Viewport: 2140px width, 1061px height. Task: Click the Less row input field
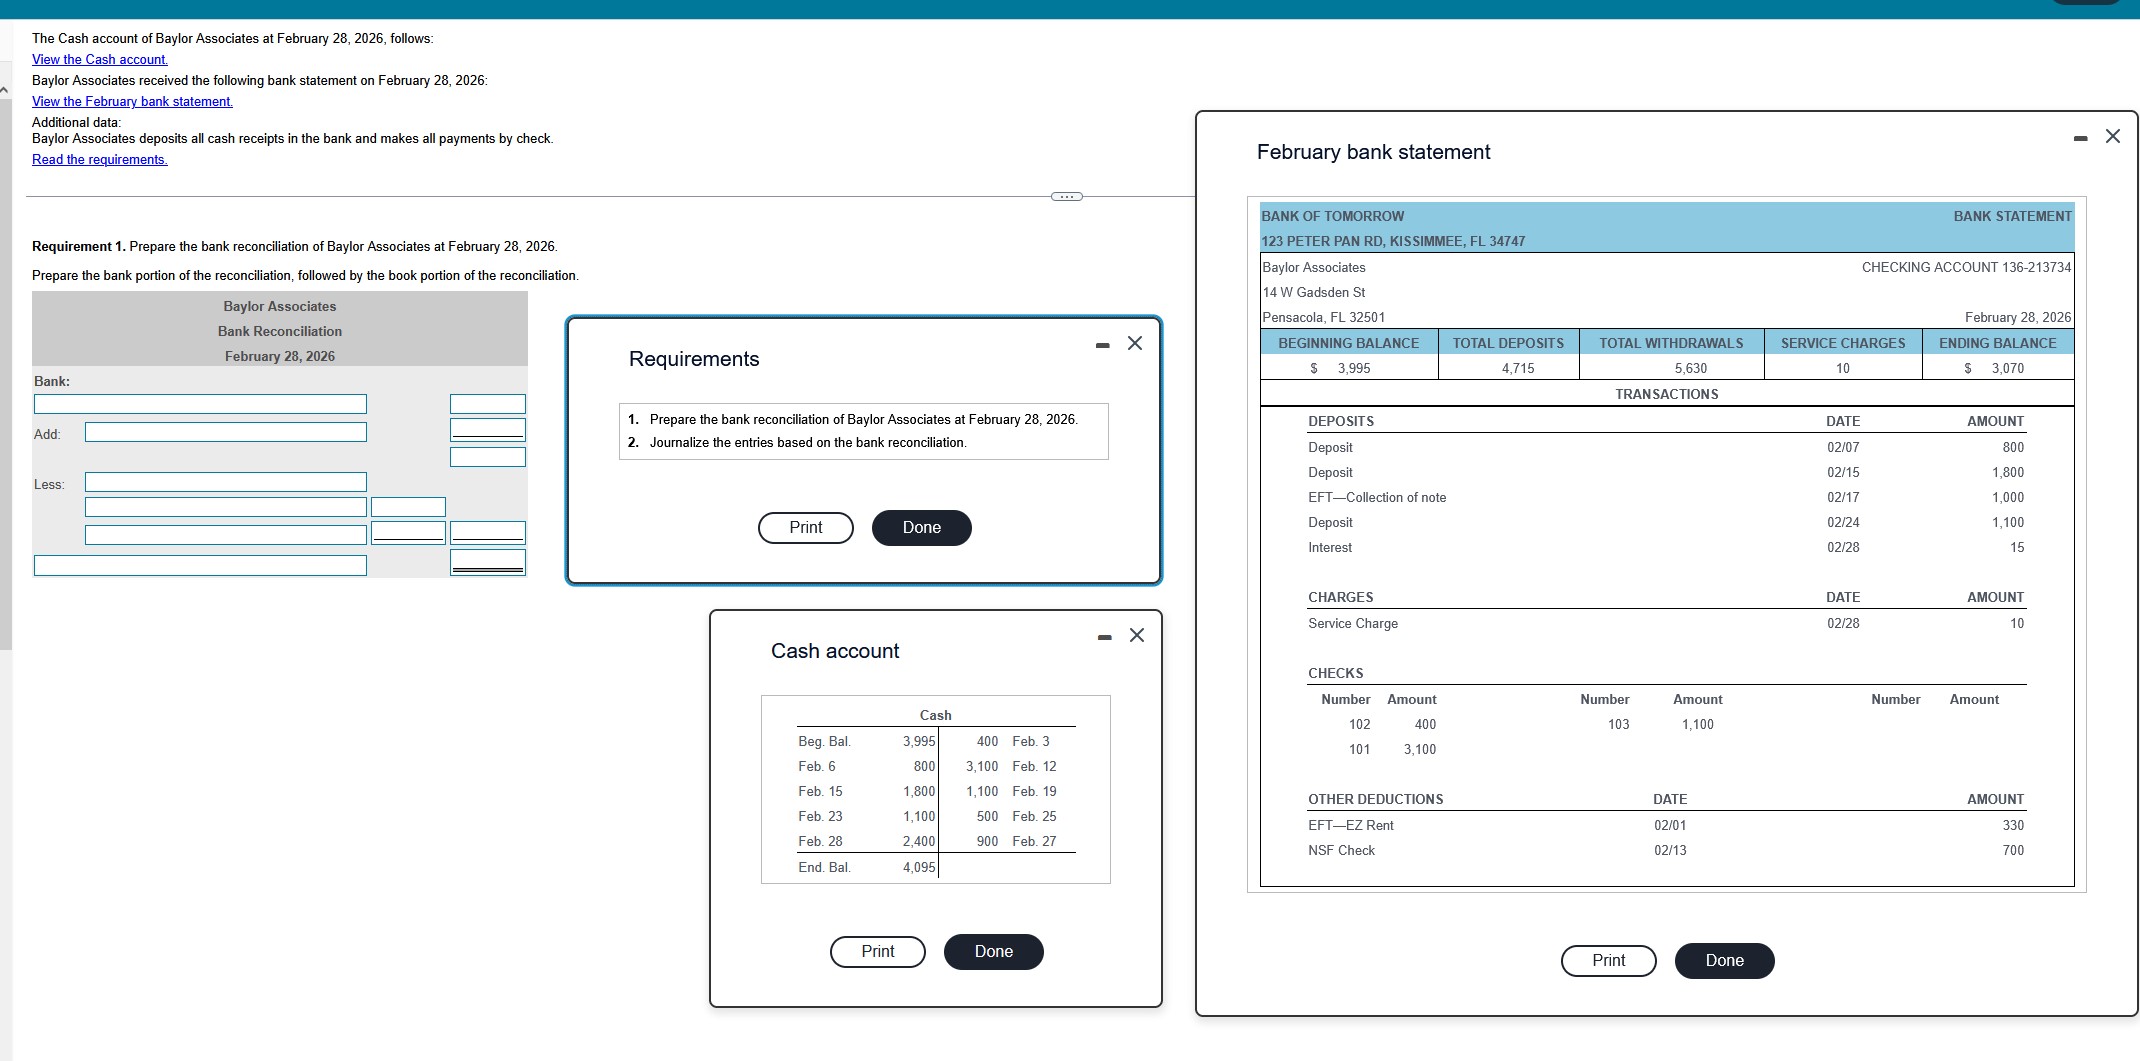click(225, 482)
